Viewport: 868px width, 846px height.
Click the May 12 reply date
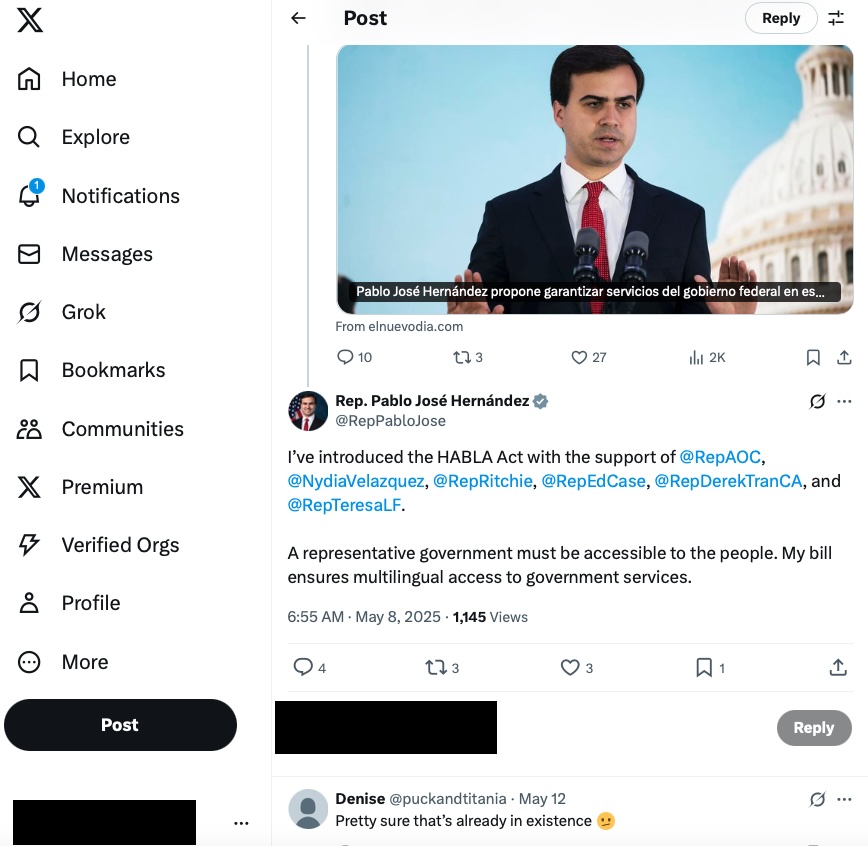[542, 799]
